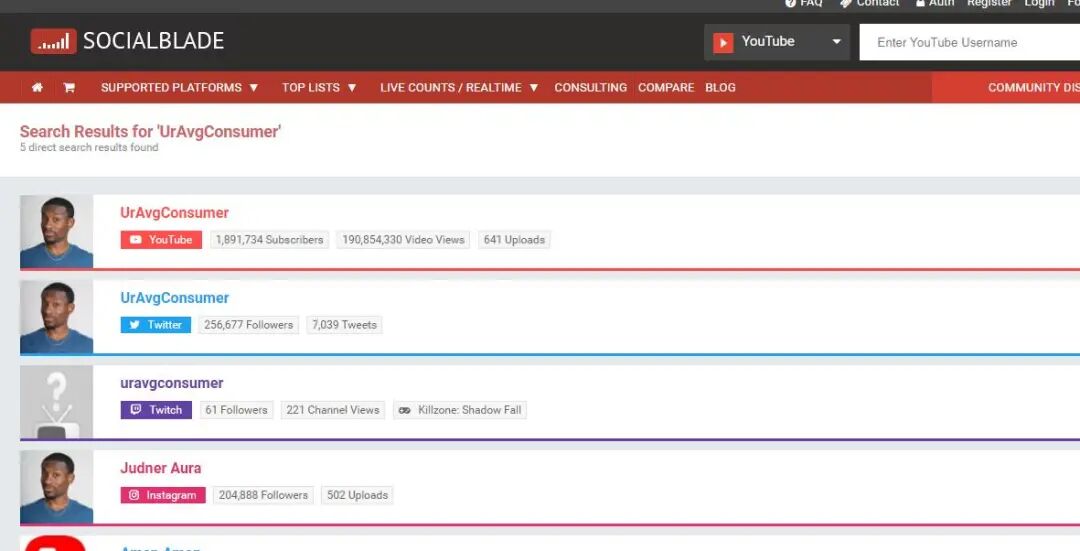Click the profile thumbnail of the YouTube result

56,231
